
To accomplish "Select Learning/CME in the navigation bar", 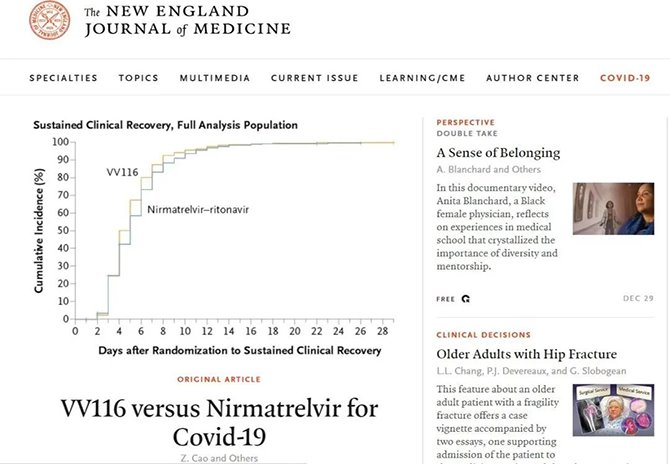I will 422,78.
